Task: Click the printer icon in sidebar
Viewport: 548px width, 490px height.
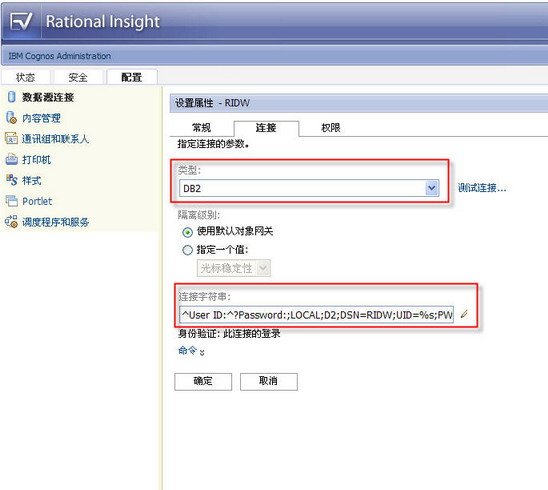Action: [12, 159]
